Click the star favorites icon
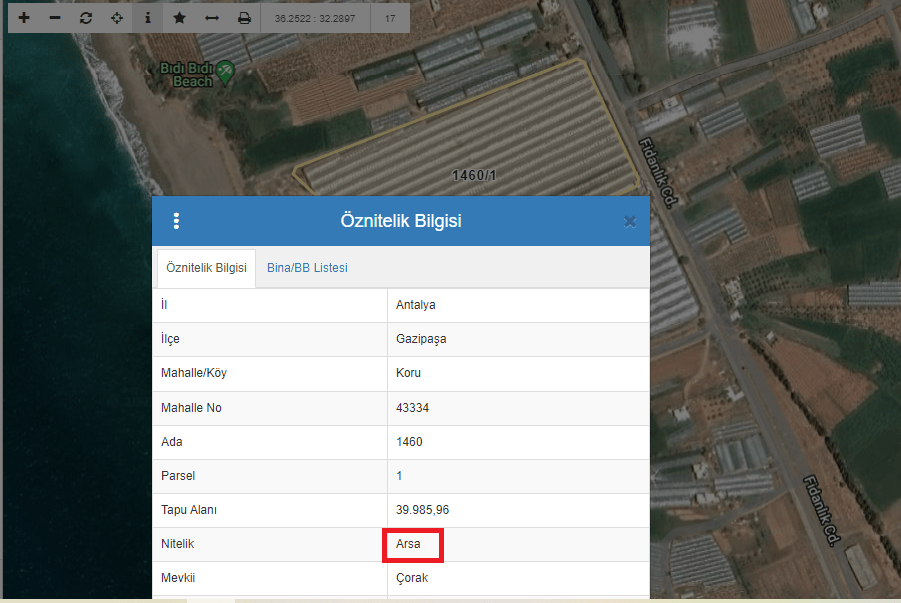This screenshot has height=603, width=901. click(179, 18)
